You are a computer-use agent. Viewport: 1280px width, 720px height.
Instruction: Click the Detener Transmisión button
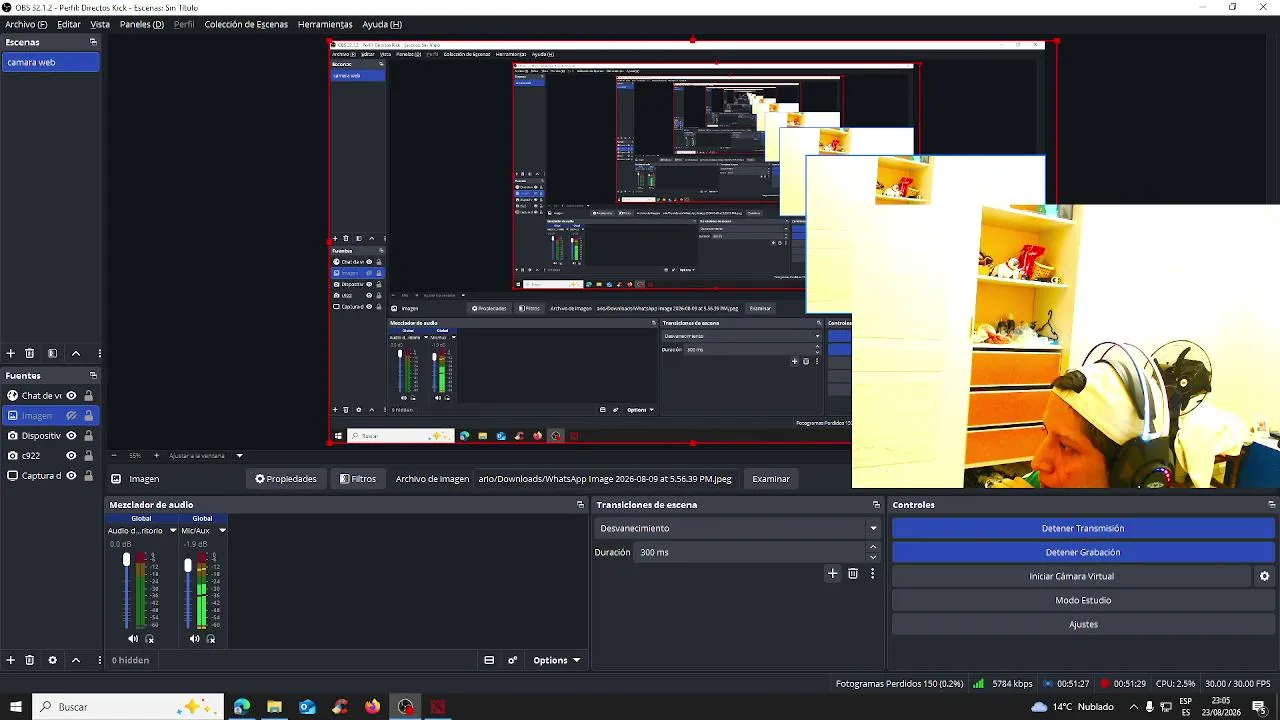1083,528
